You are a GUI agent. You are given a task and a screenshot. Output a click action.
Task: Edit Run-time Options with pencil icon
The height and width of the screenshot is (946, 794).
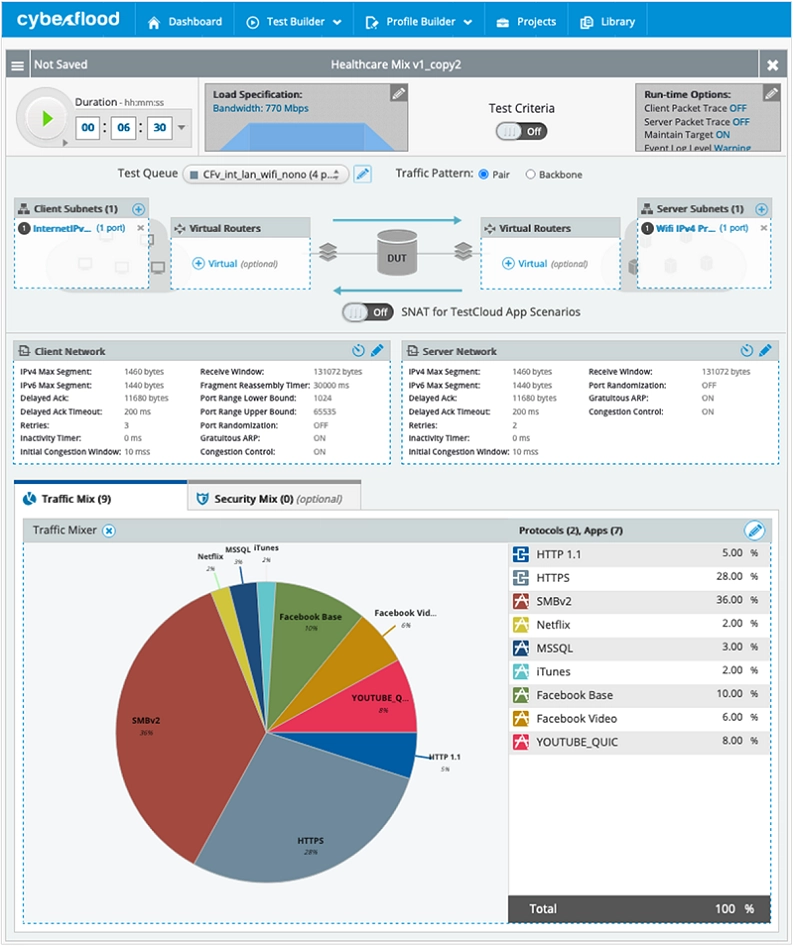[771, 93]
